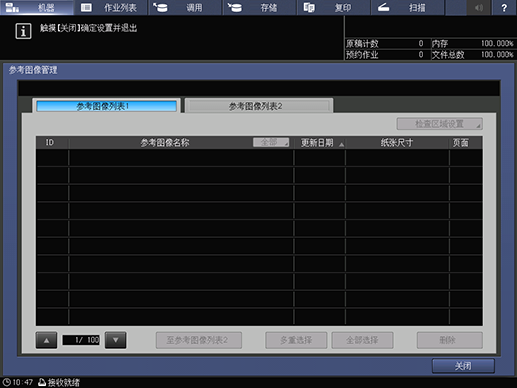
Task: Switch to the 扫描 scan tab
Action: tap(408, 7)
